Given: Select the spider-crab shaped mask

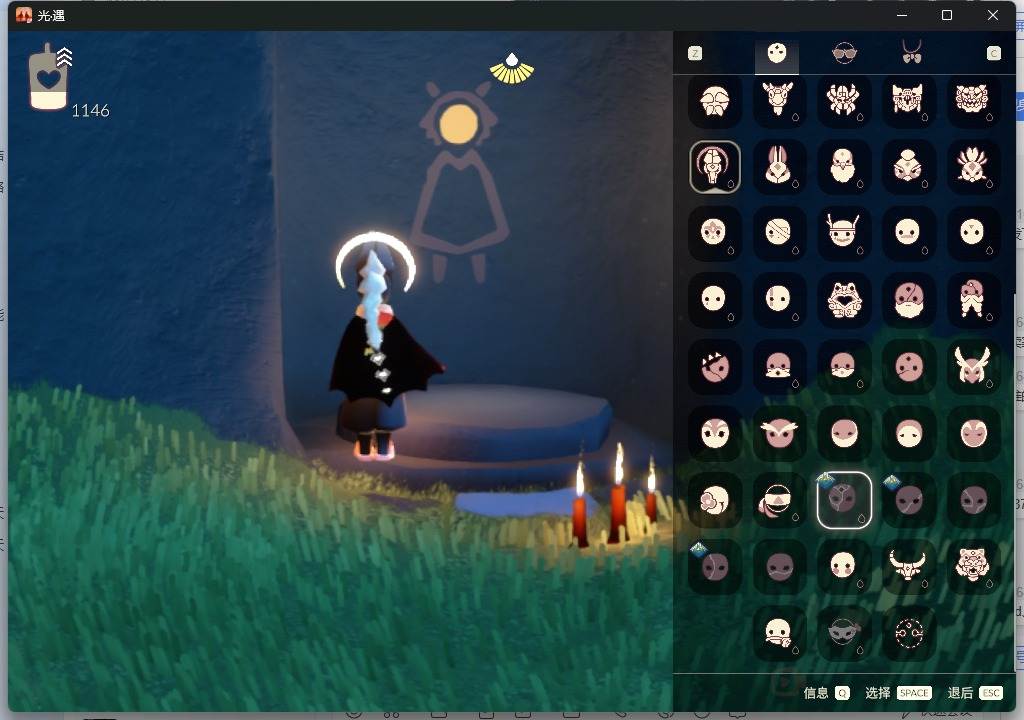Looking at the screenshot, I should click(x=843, y=101).
